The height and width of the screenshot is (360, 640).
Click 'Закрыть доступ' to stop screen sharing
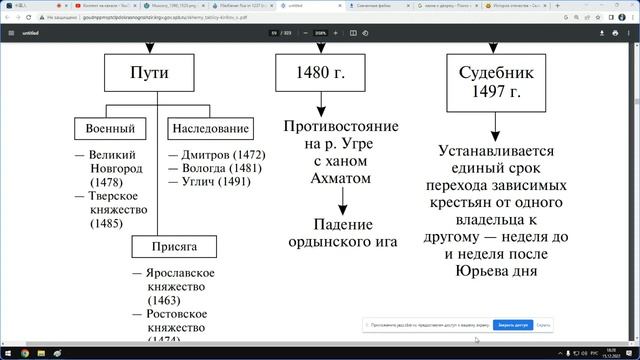point(513,325)
